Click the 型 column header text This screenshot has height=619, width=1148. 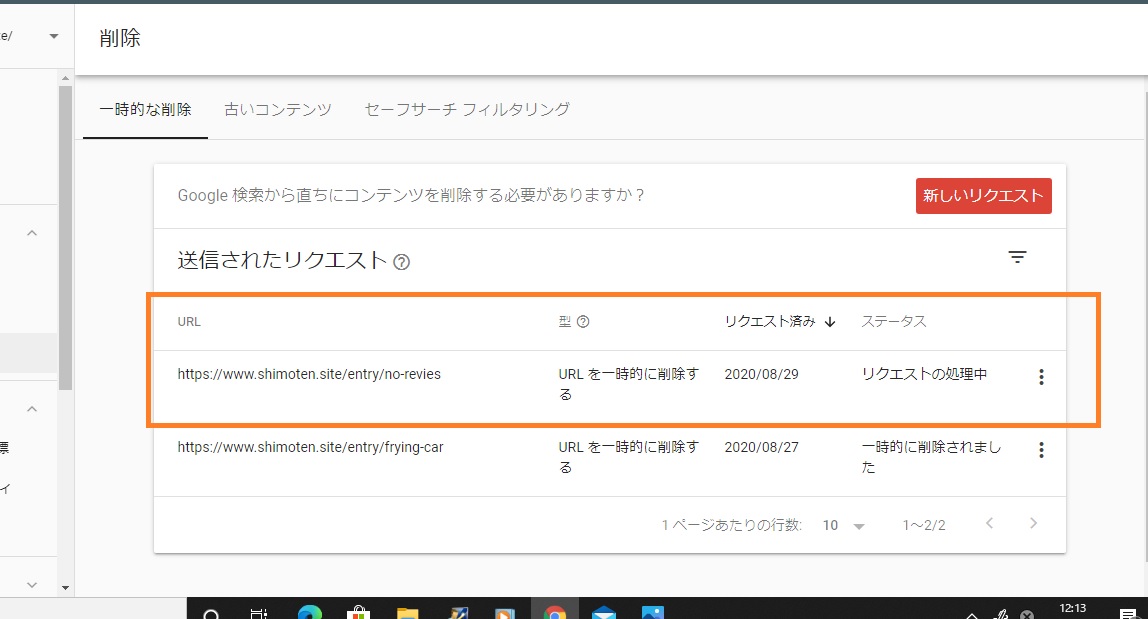click(x=564, y=322)
